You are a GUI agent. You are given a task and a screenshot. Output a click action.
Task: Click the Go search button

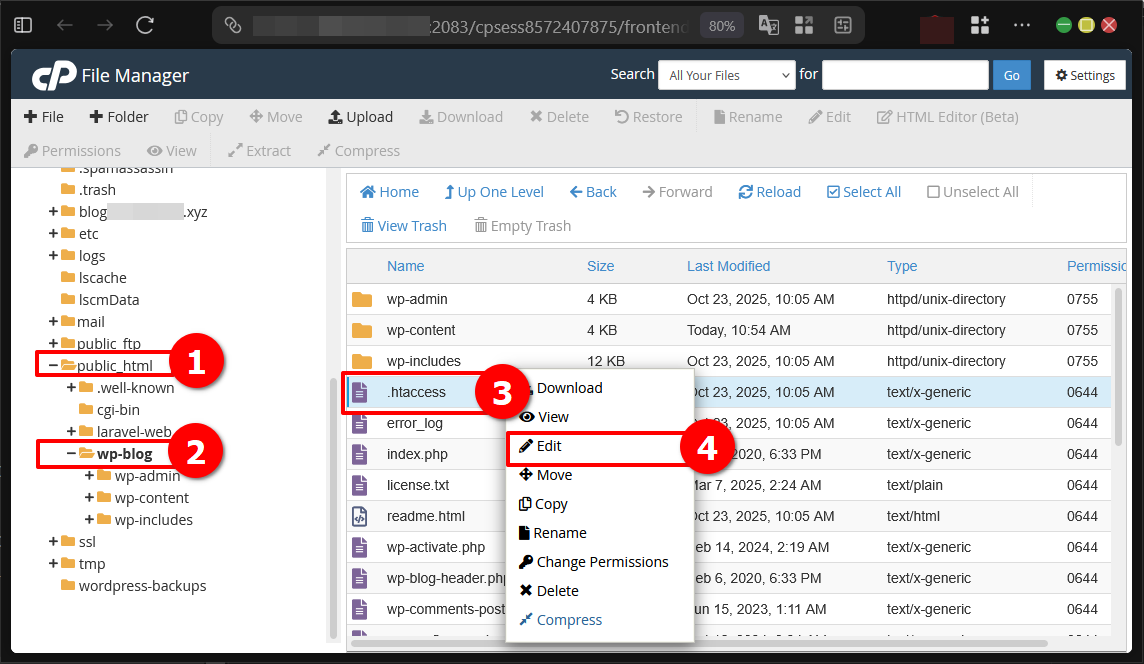point(1011,74)
